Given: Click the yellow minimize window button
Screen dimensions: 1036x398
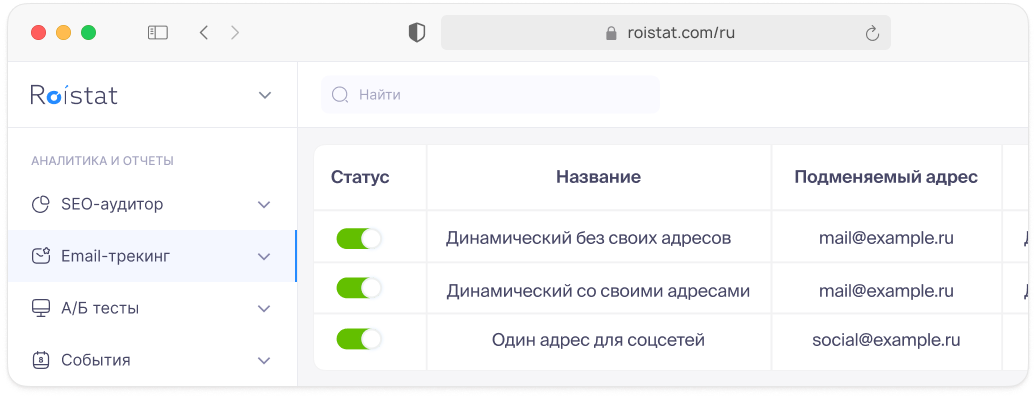Looking at the screenshot, I should click(63, 32).
